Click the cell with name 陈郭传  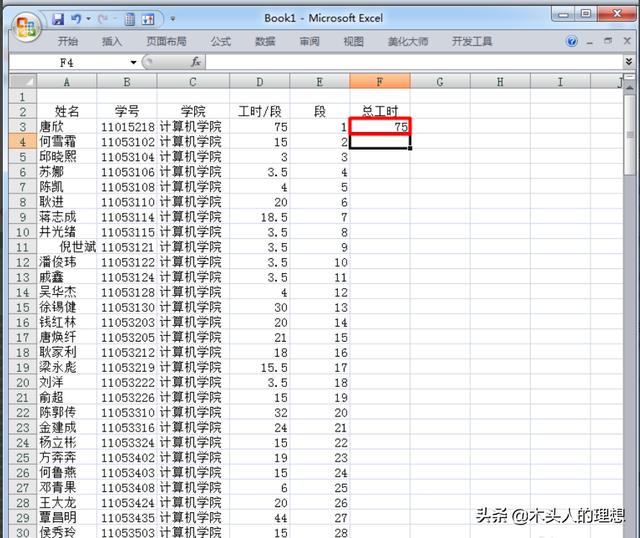click(67, 412)
